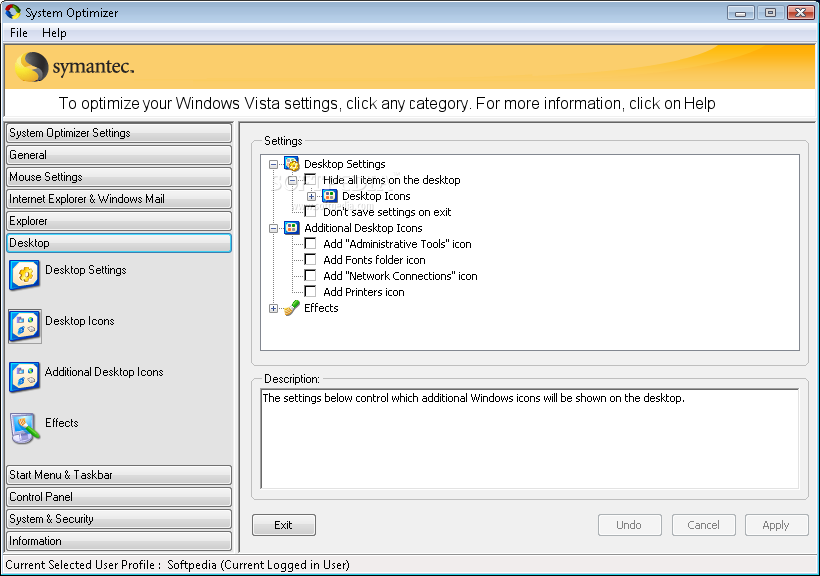Toggle Don't save settings on exit
The image size is (820, 576).
click(x=310, y=211)
